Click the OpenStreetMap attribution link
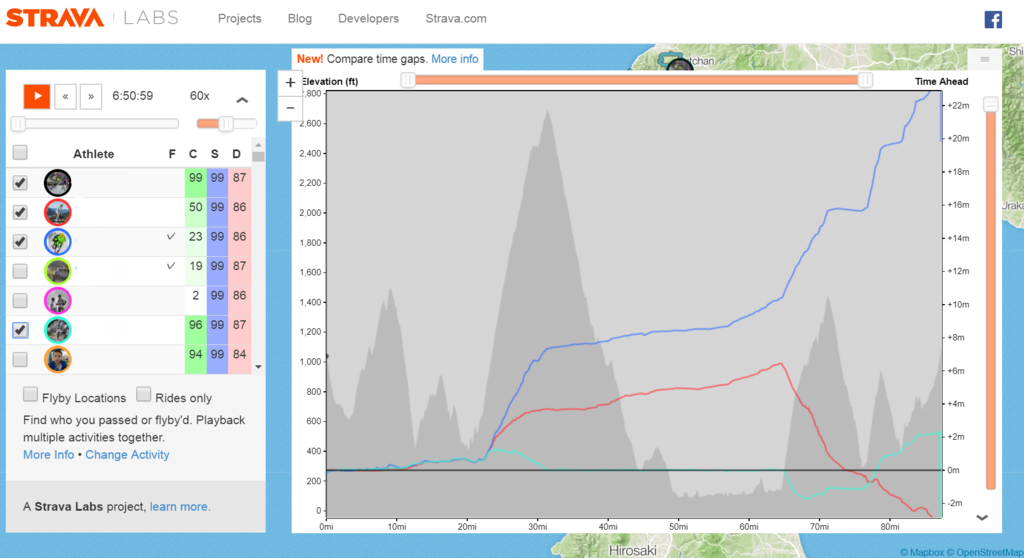The image size is (1024, 558). click(x=985, y=552)
